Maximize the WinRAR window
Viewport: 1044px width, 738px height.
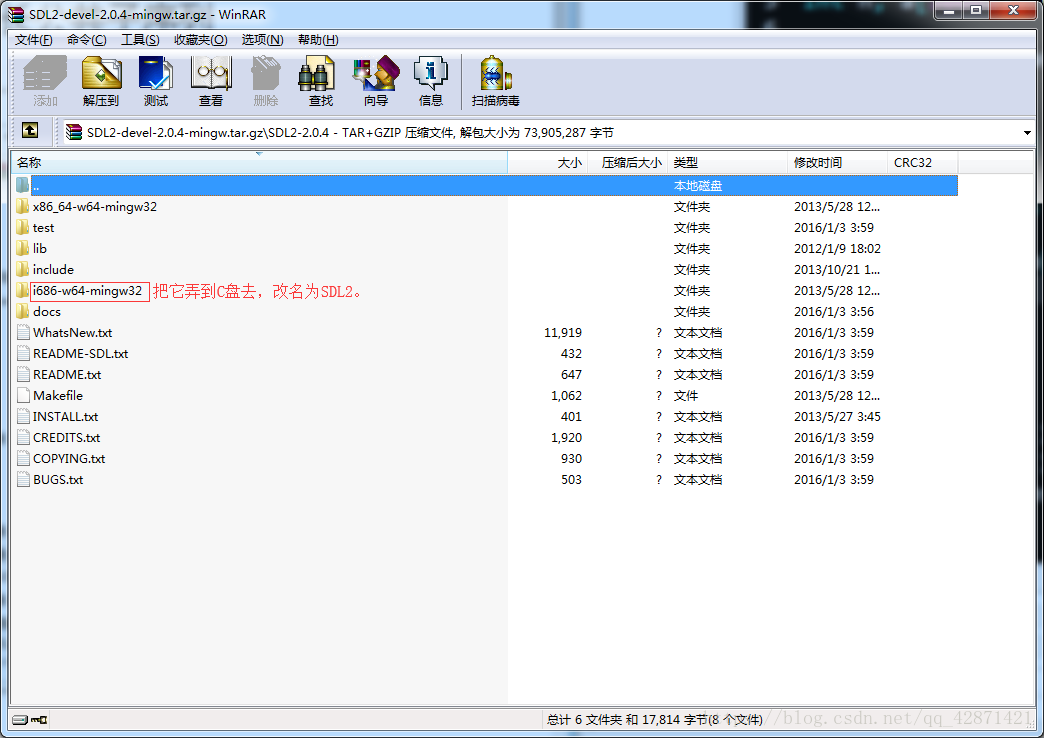pos(975,11)
